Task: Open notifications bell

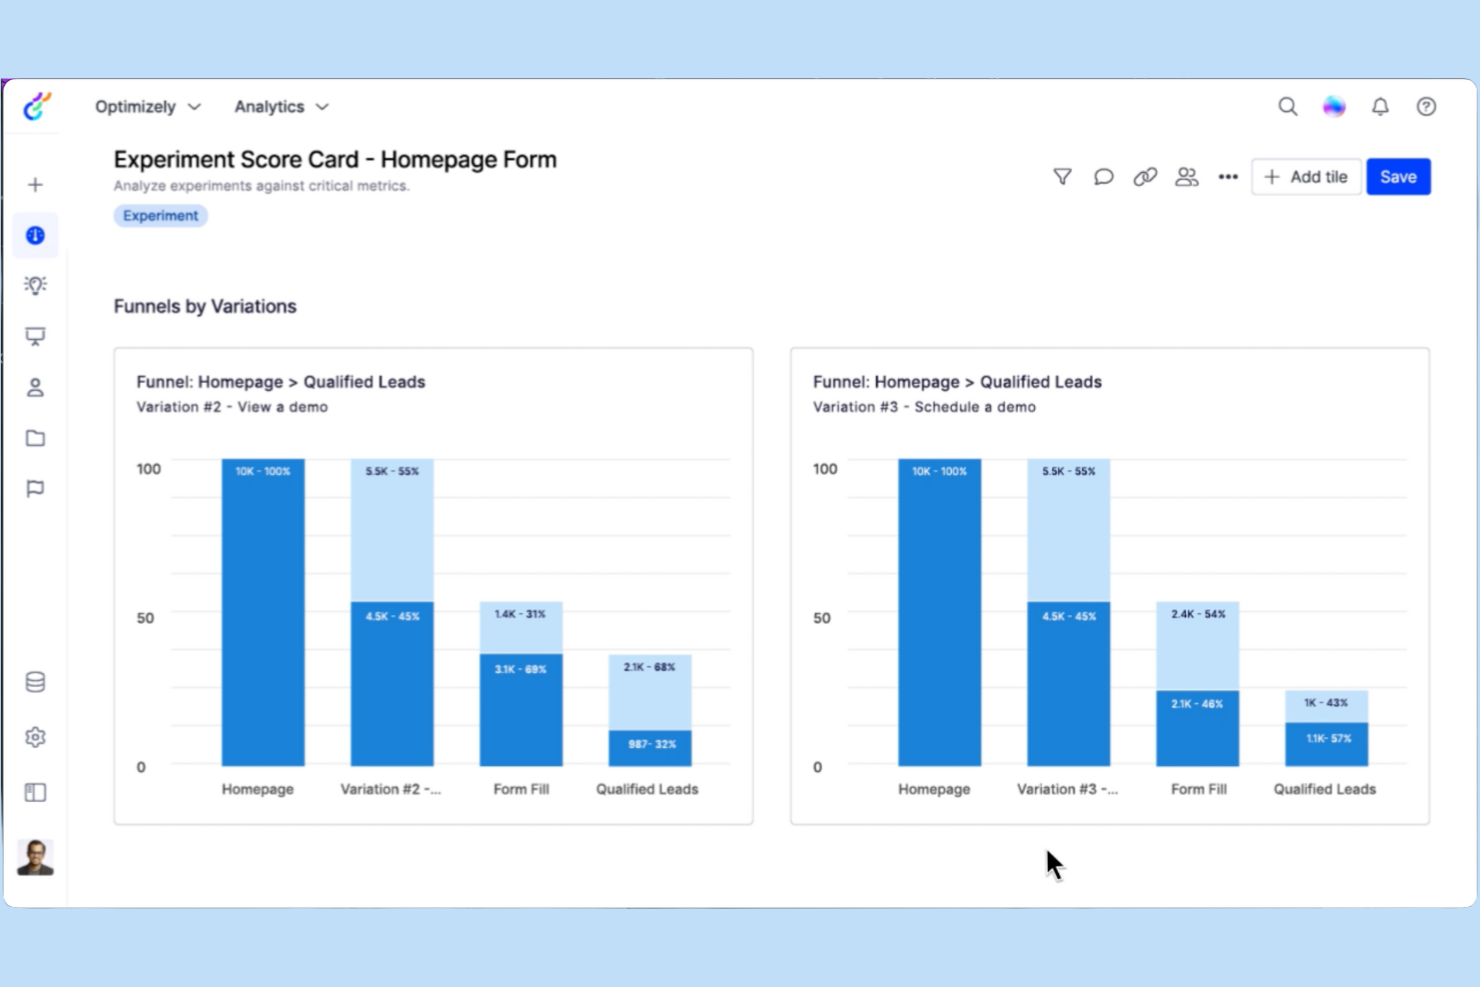Action: [1381, 106]
